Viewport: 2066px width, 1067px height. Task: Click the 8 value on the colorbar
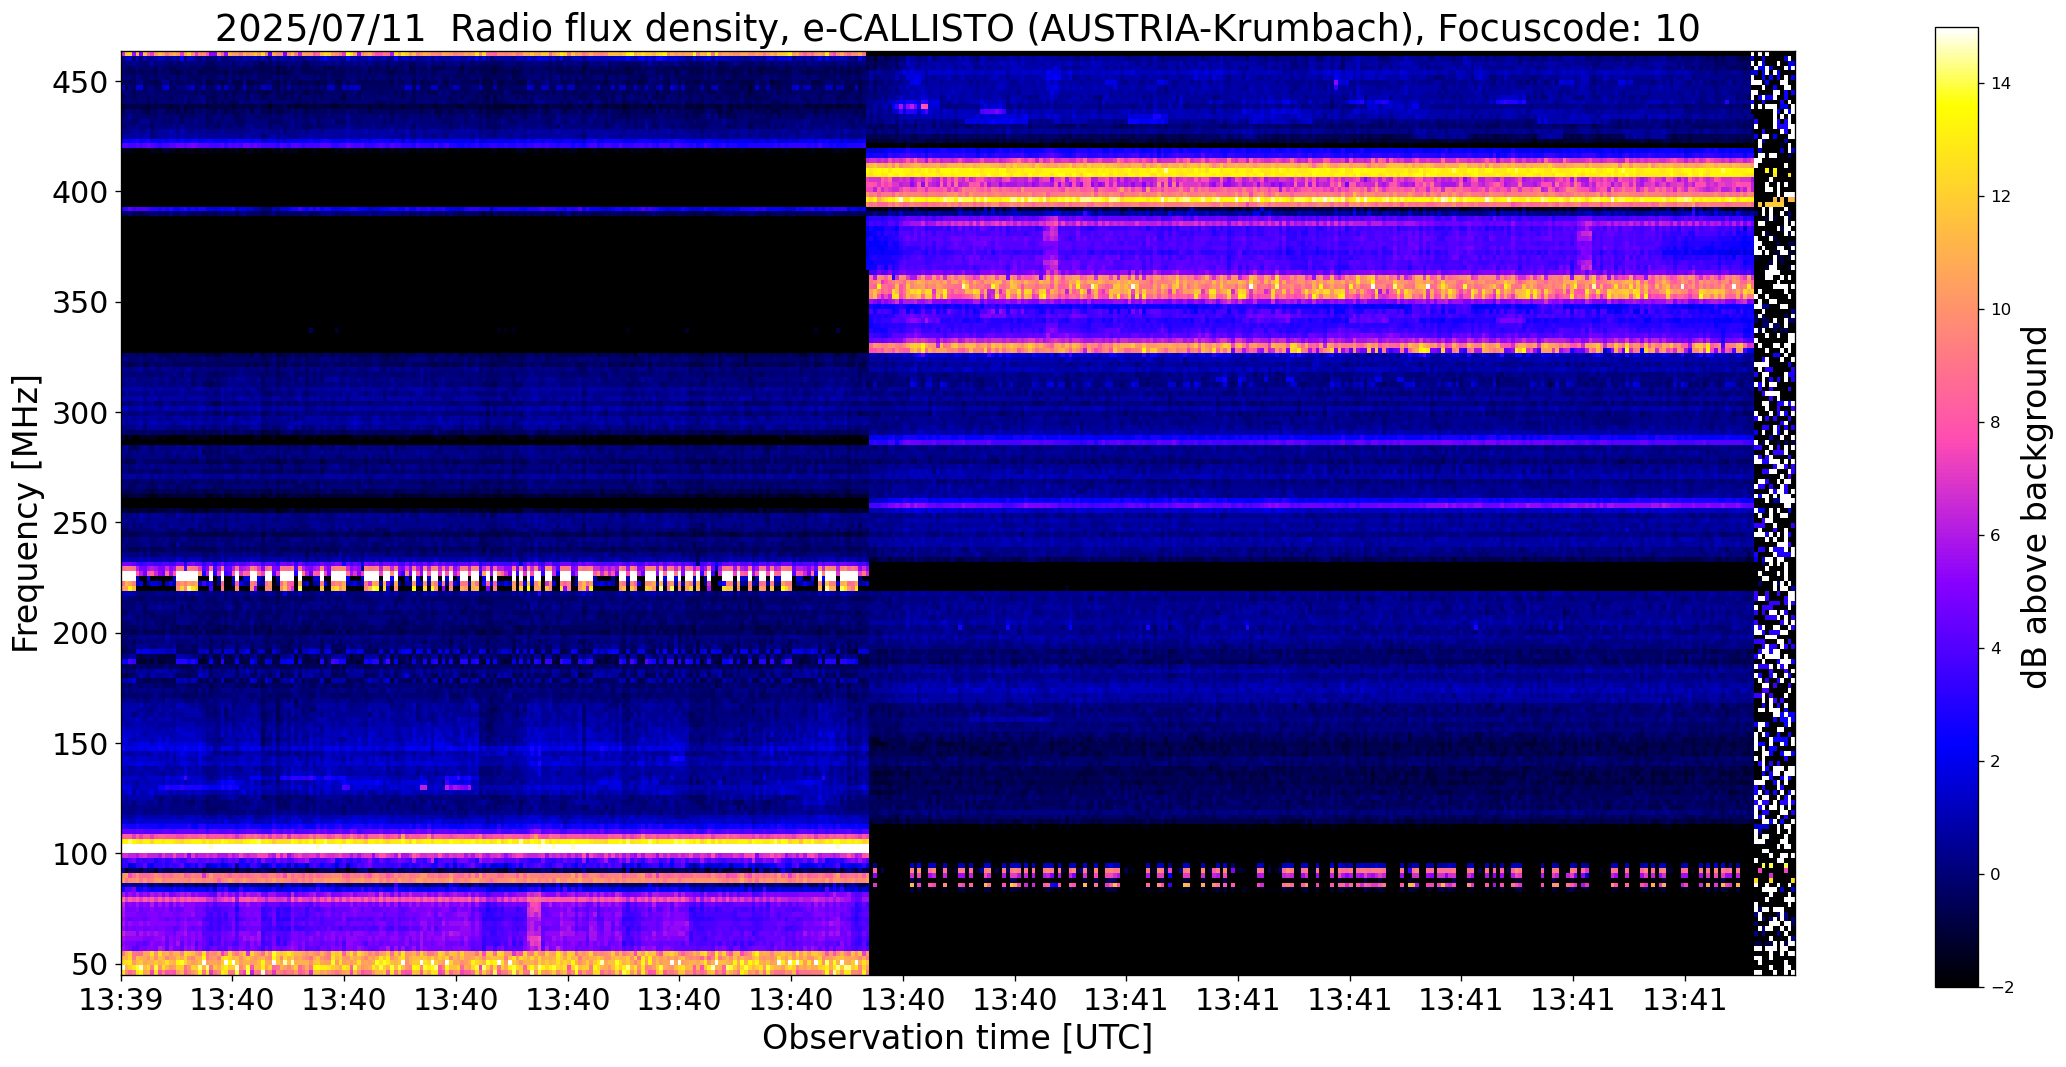click(x=1996, y=423)
